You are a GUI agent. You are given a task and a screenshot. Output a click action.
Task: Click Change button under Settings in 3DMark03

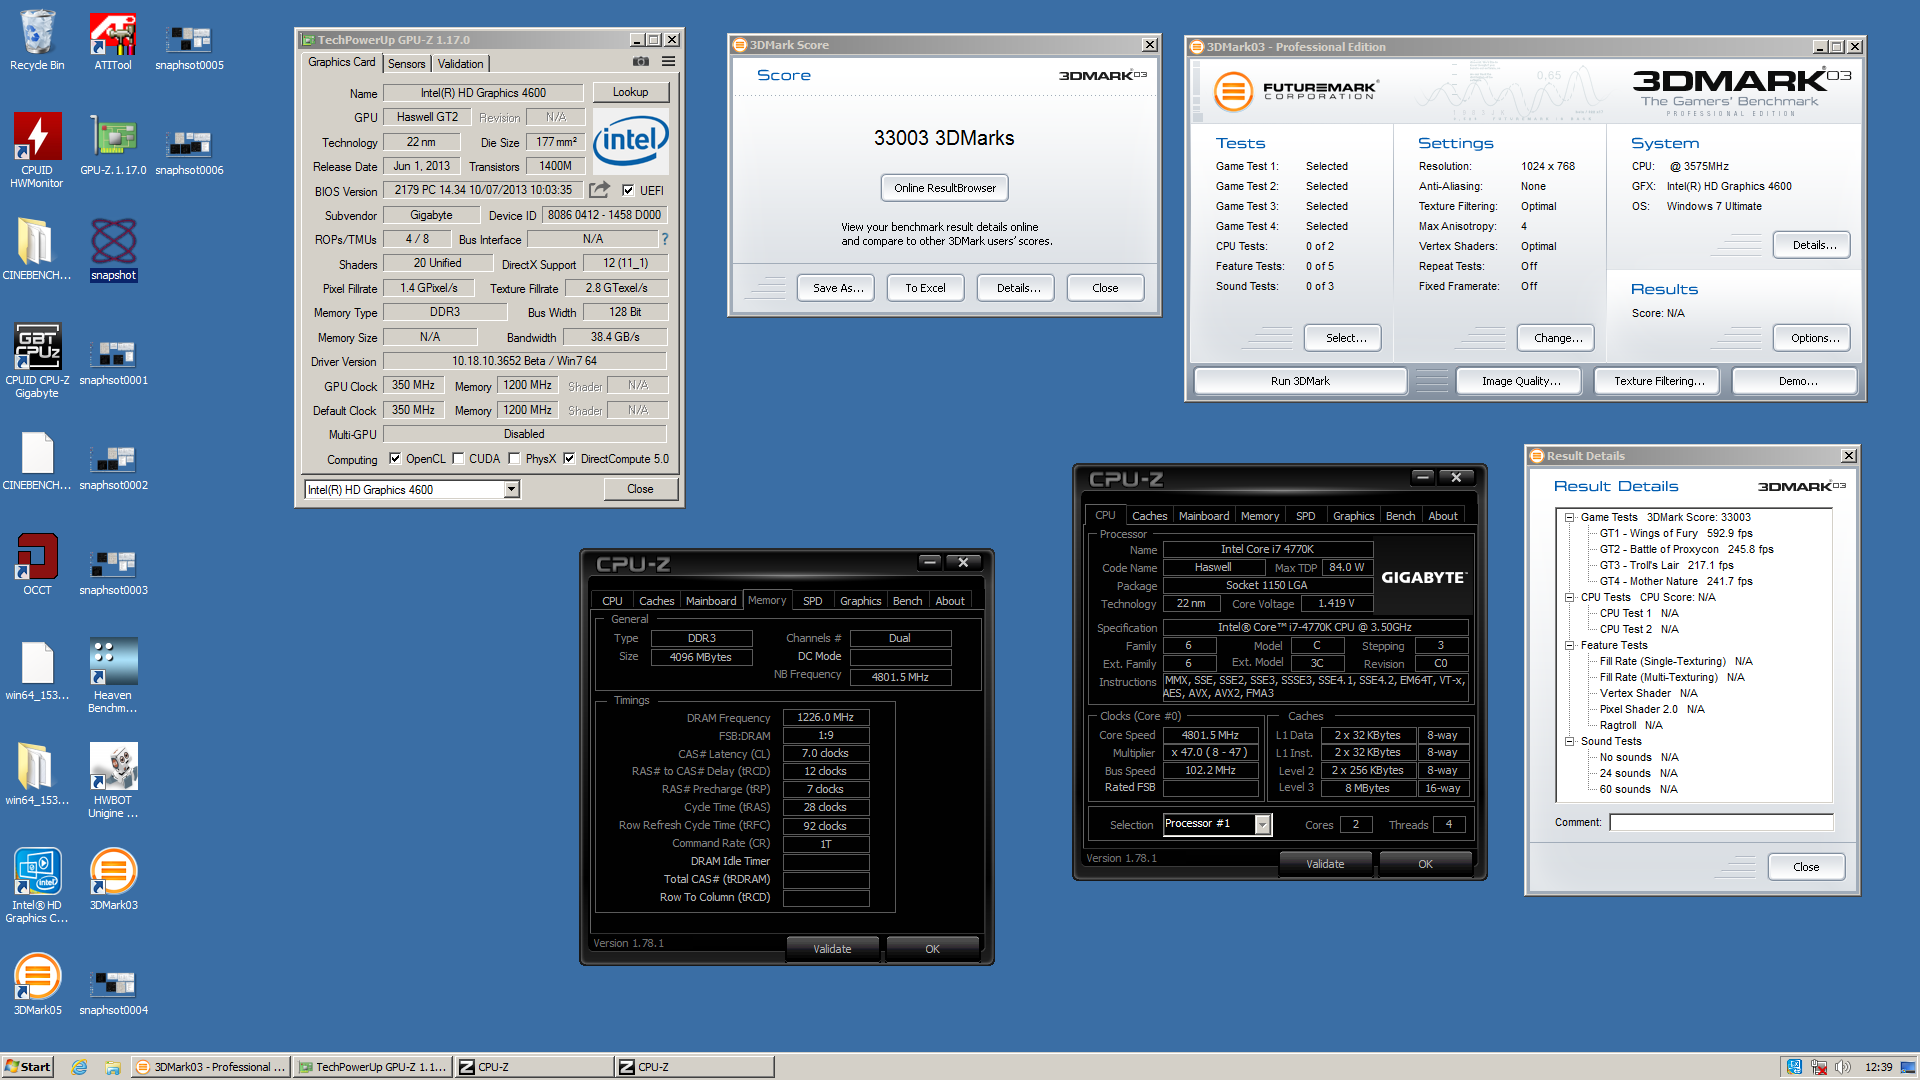1557,338
